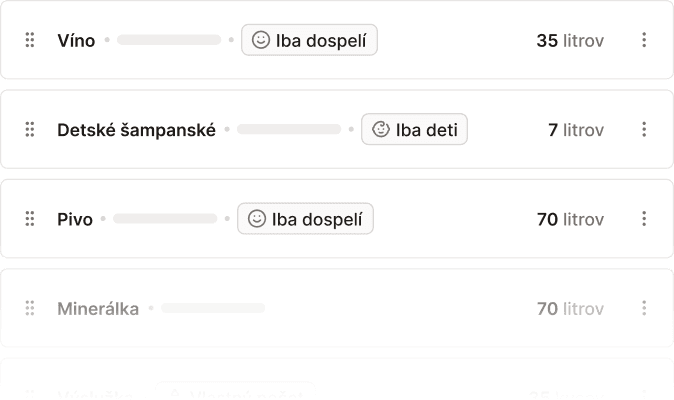Open the three-dot menu for Víno
The width and height of the screenshot is (674, 400).
point(644,40)
